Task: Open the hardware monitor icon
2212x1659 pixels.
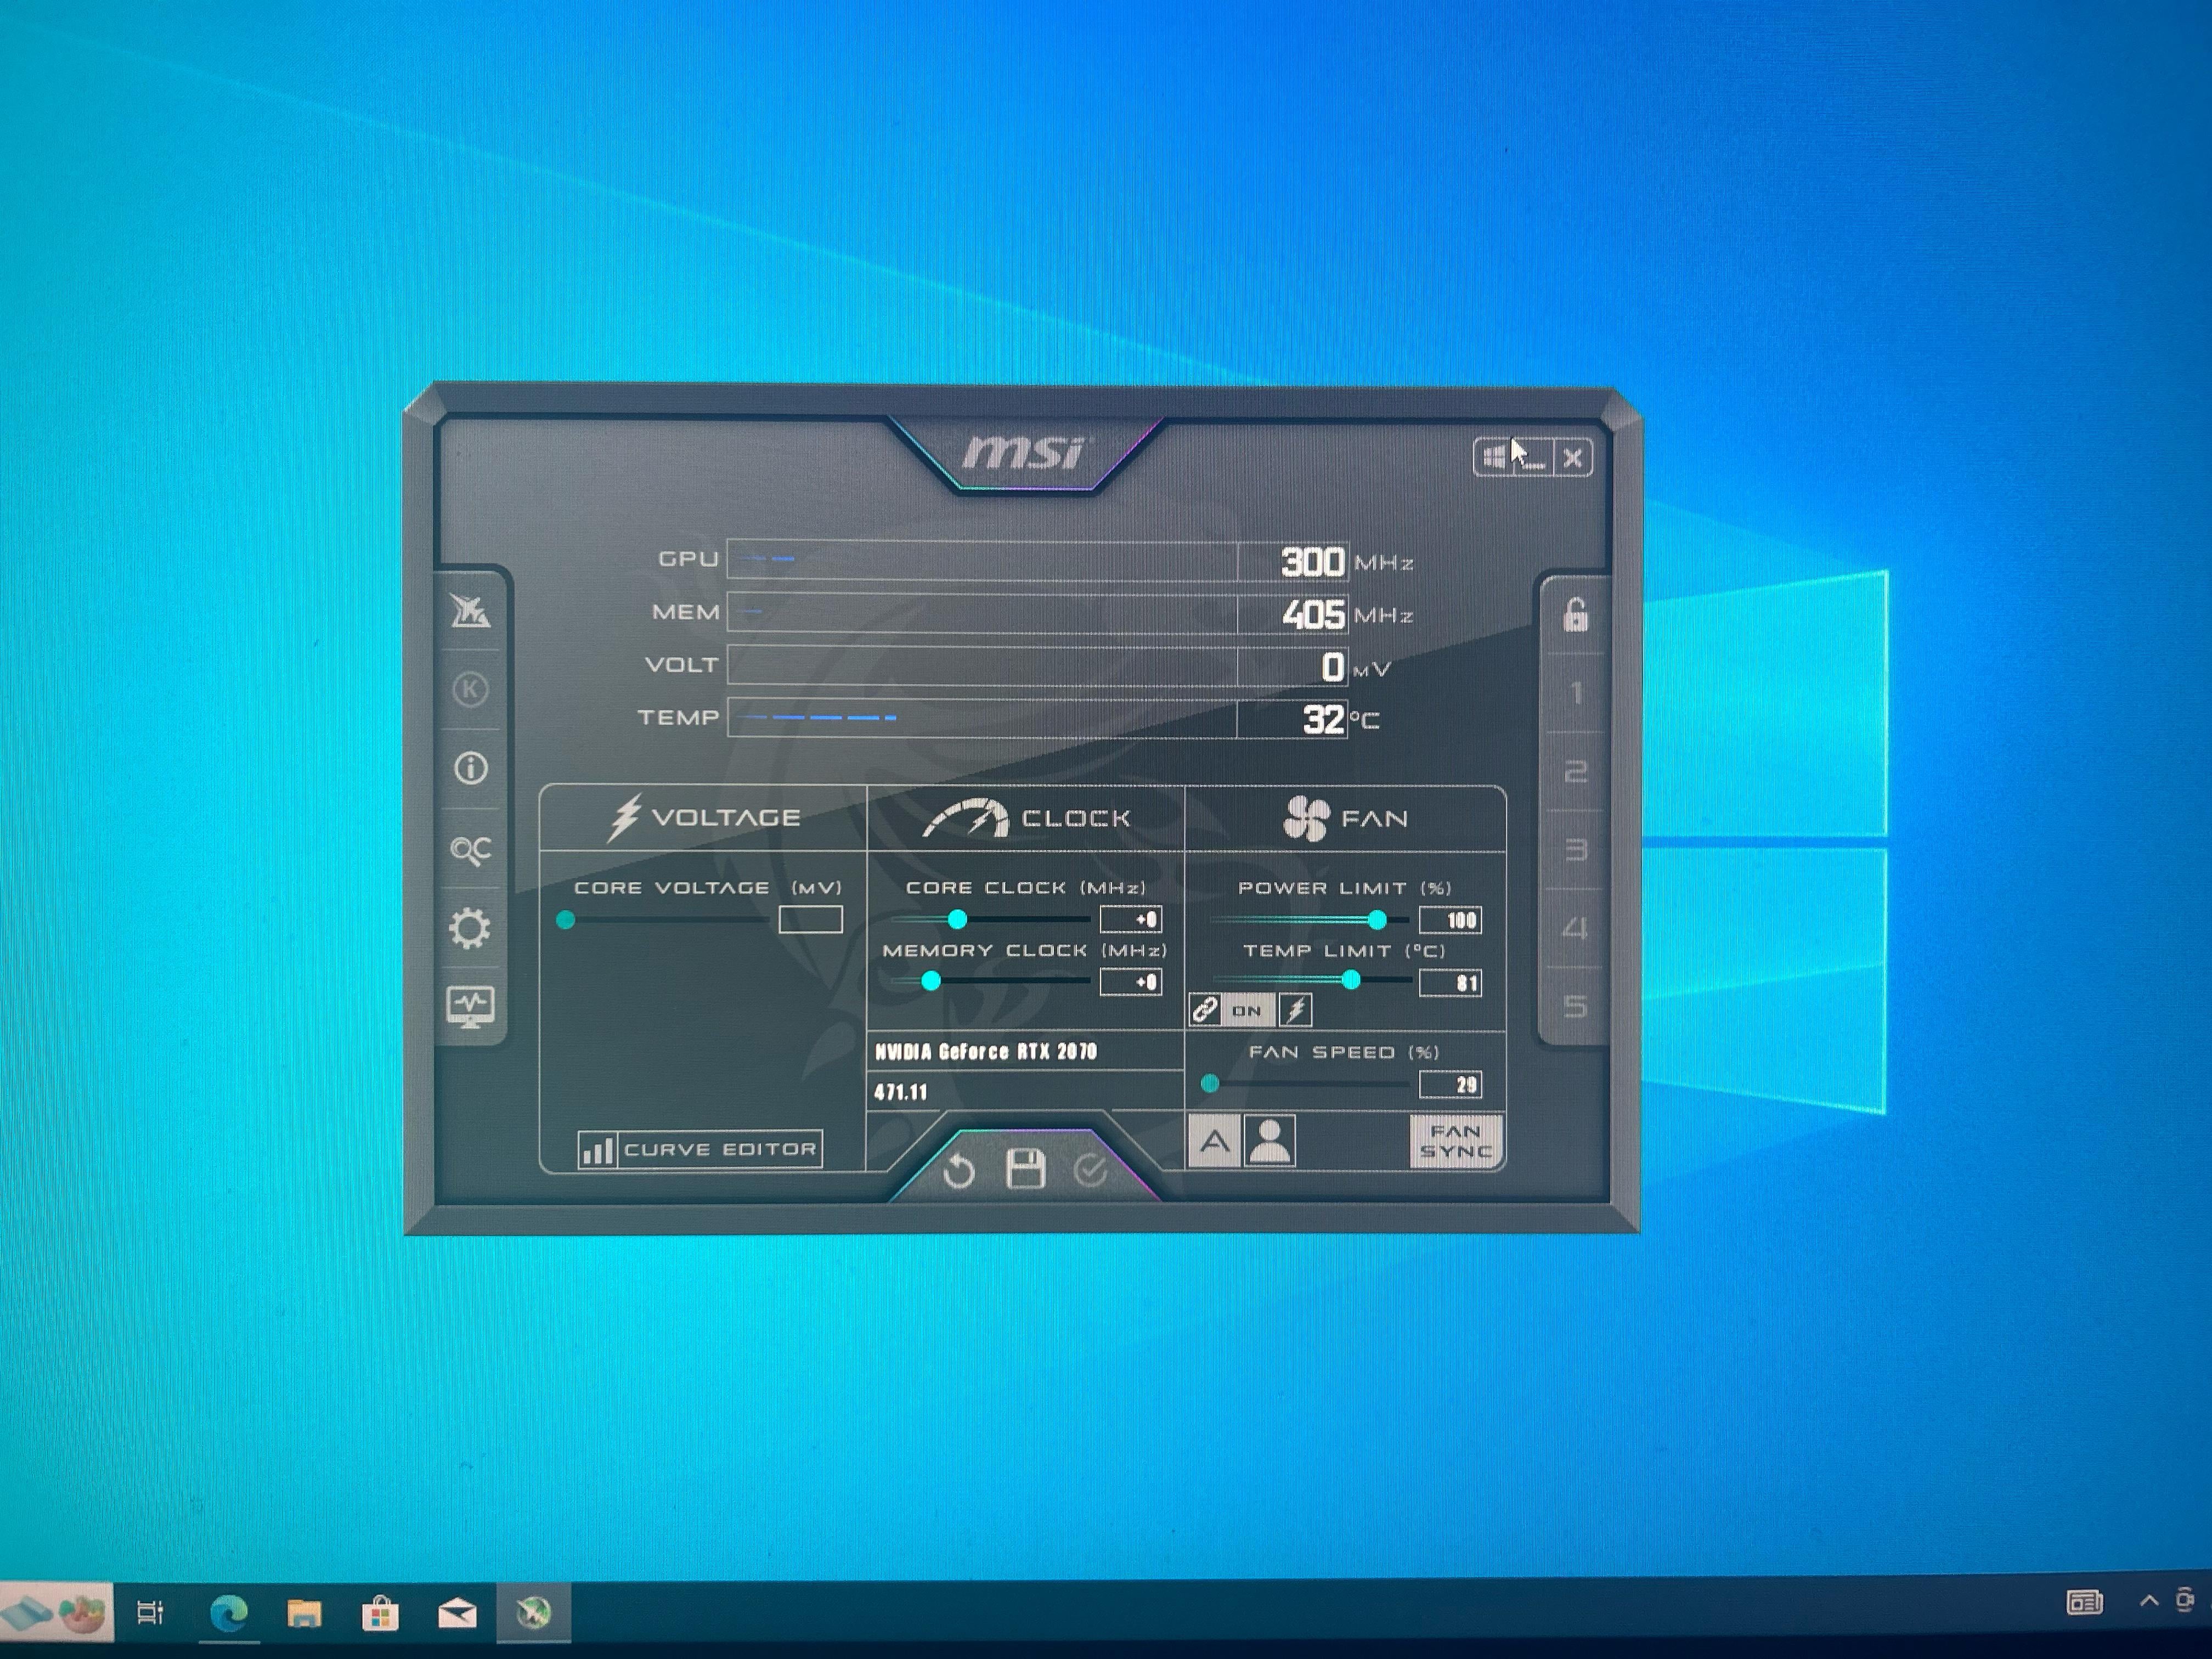Action: click(470, 1007)
